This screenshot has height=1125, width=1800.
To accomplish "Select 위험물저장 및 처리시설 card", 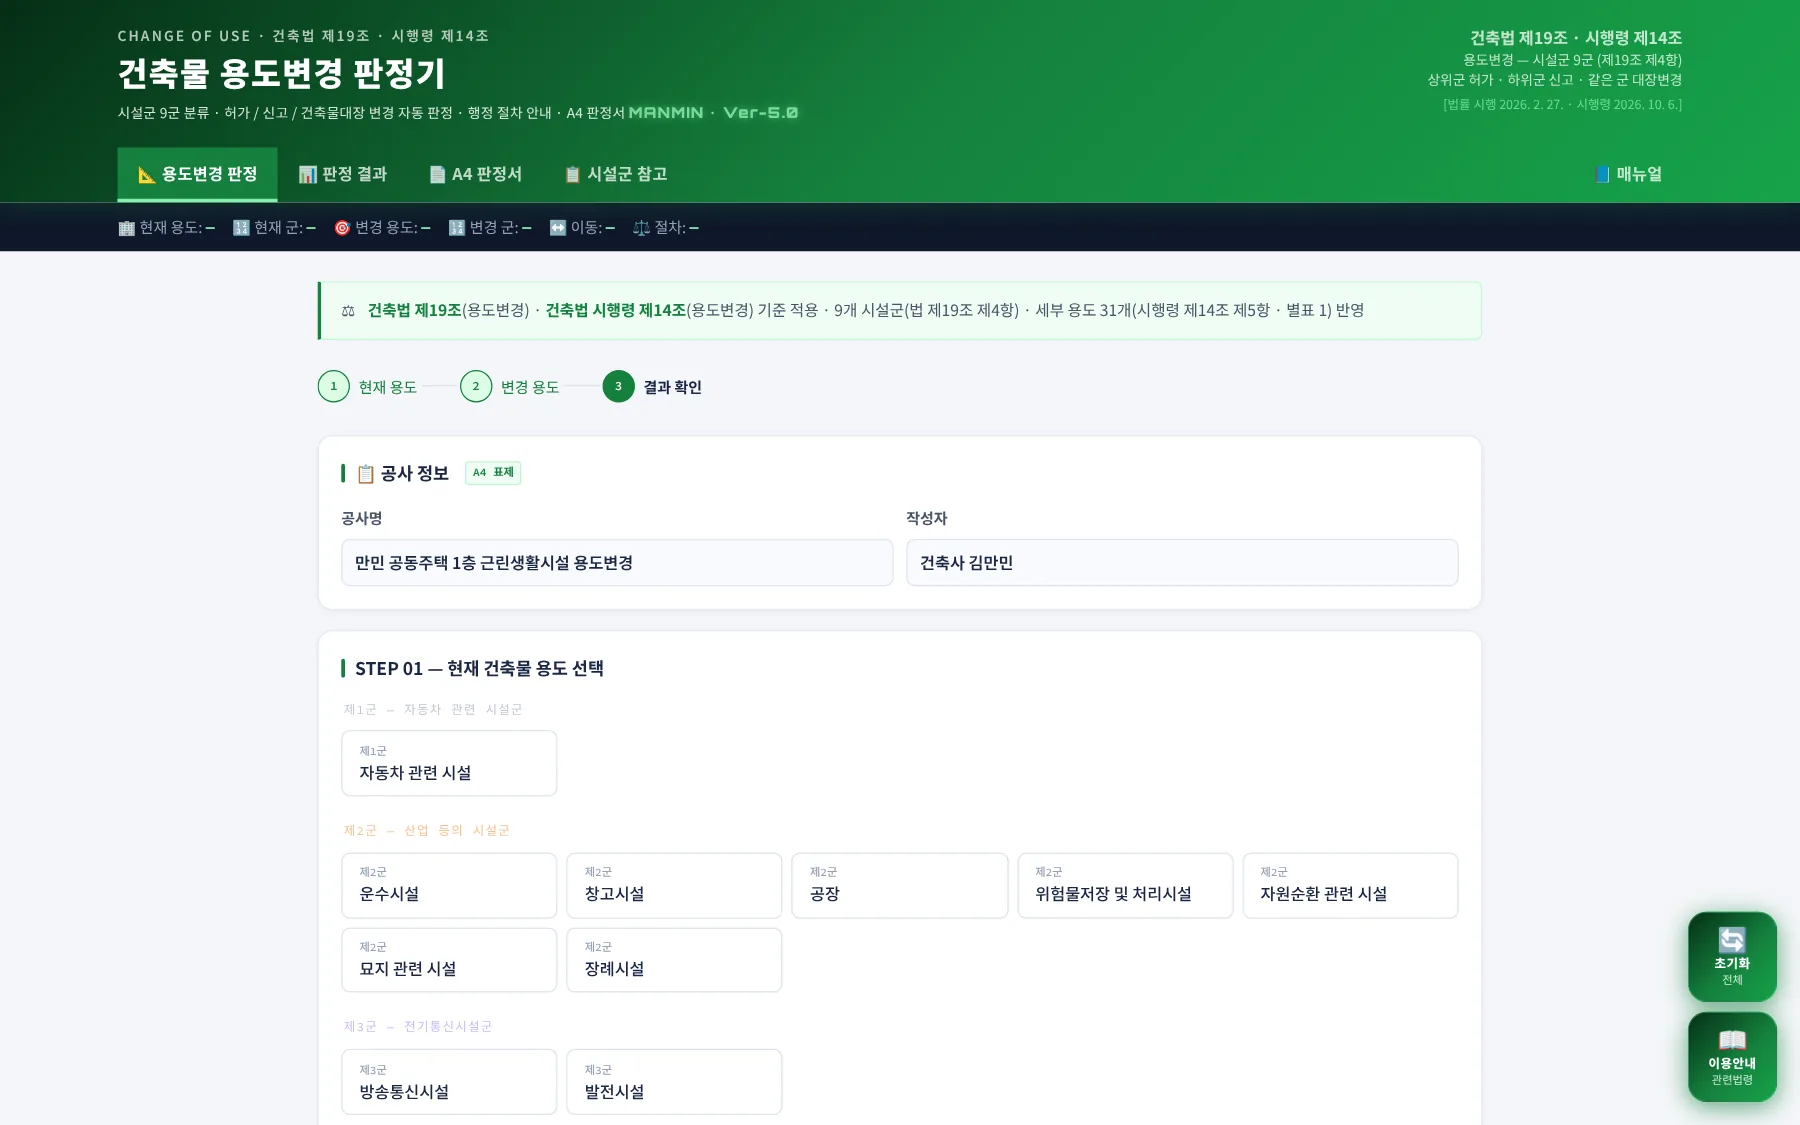I will click(1125, 885).
